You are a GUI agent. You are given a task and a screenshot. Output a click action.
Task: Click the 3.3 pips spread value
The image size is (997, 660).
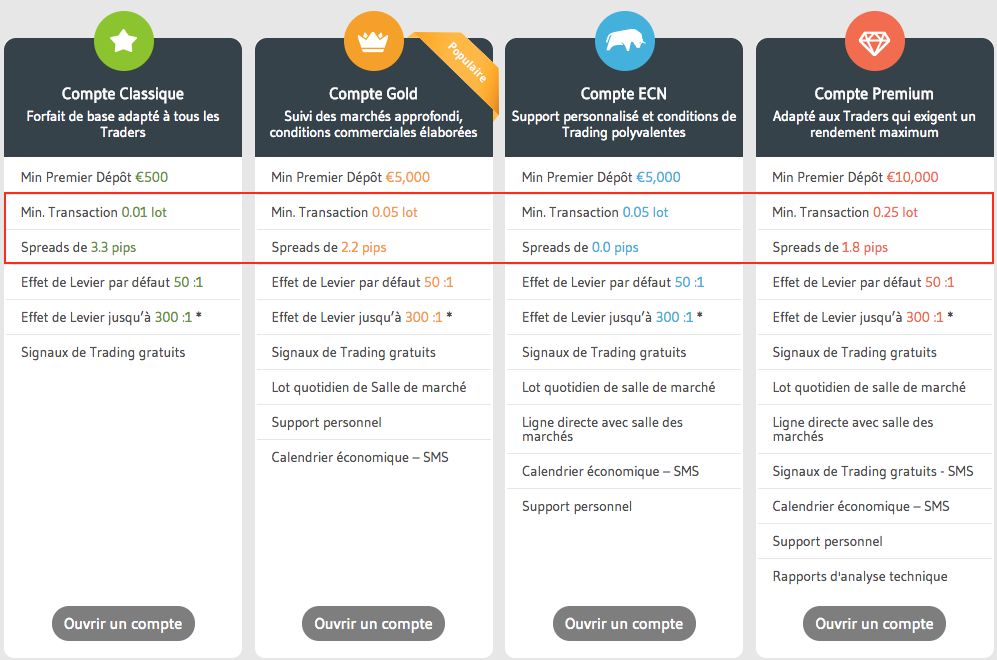[x=113, y=247]
